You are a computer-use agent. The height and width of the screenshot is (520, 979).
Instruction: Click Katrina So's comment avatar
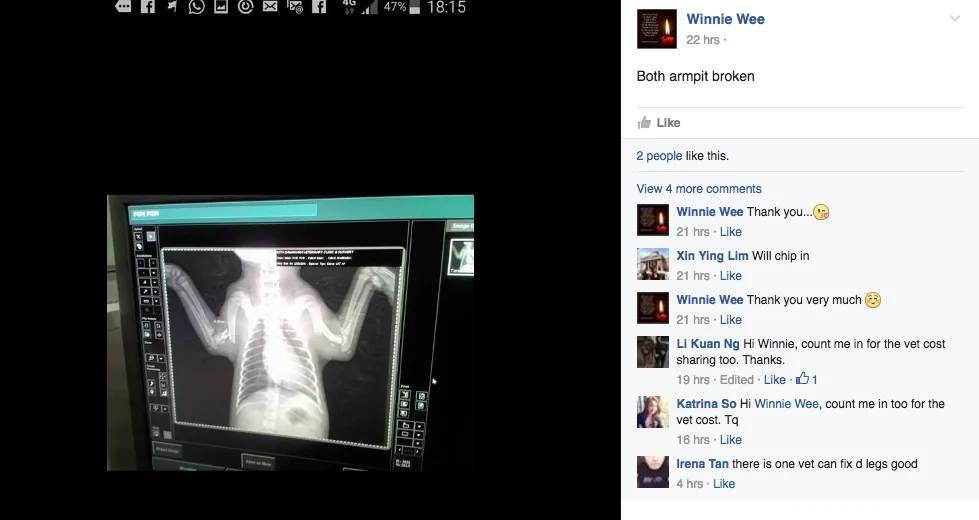pyautogui.click(x=652, y=412)
